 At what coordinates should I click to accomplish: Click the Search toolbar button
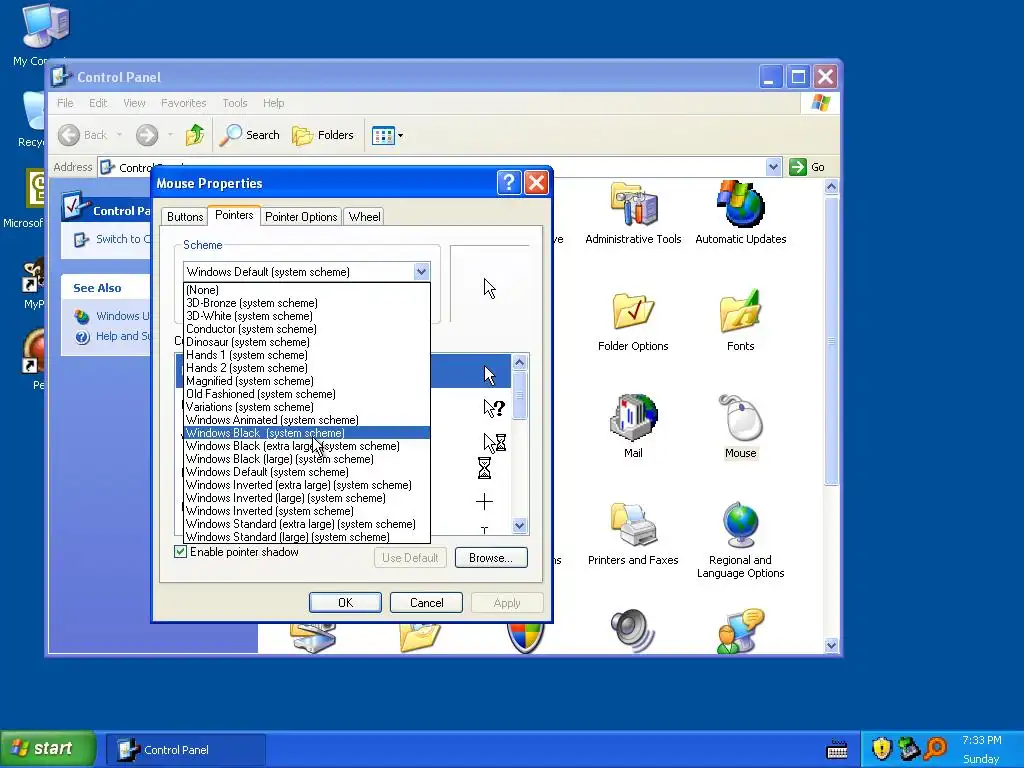(249, 135)
